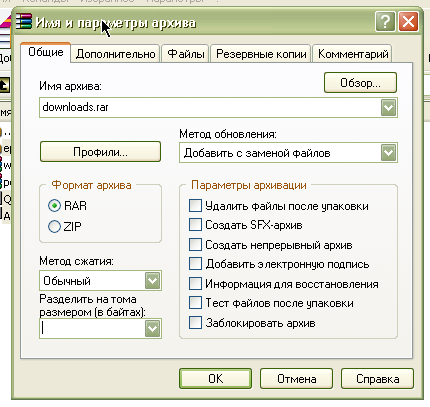The width and height of the screenshot is (430, 407).
Task: Click the up-folder arrow icon behind dialog
Action: 4,85
